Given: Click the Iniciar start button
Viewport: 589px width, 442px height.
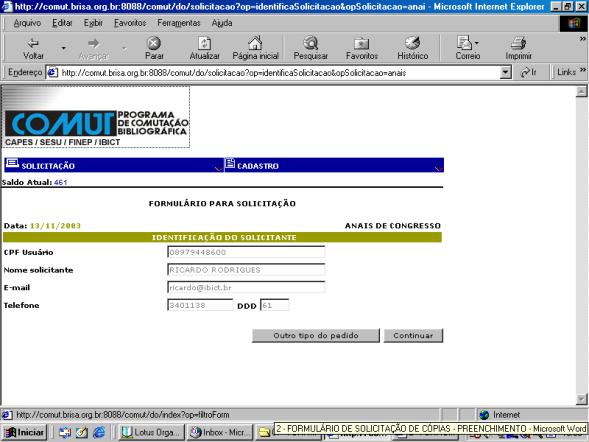Looking at the screenshot, I should 25,433.
